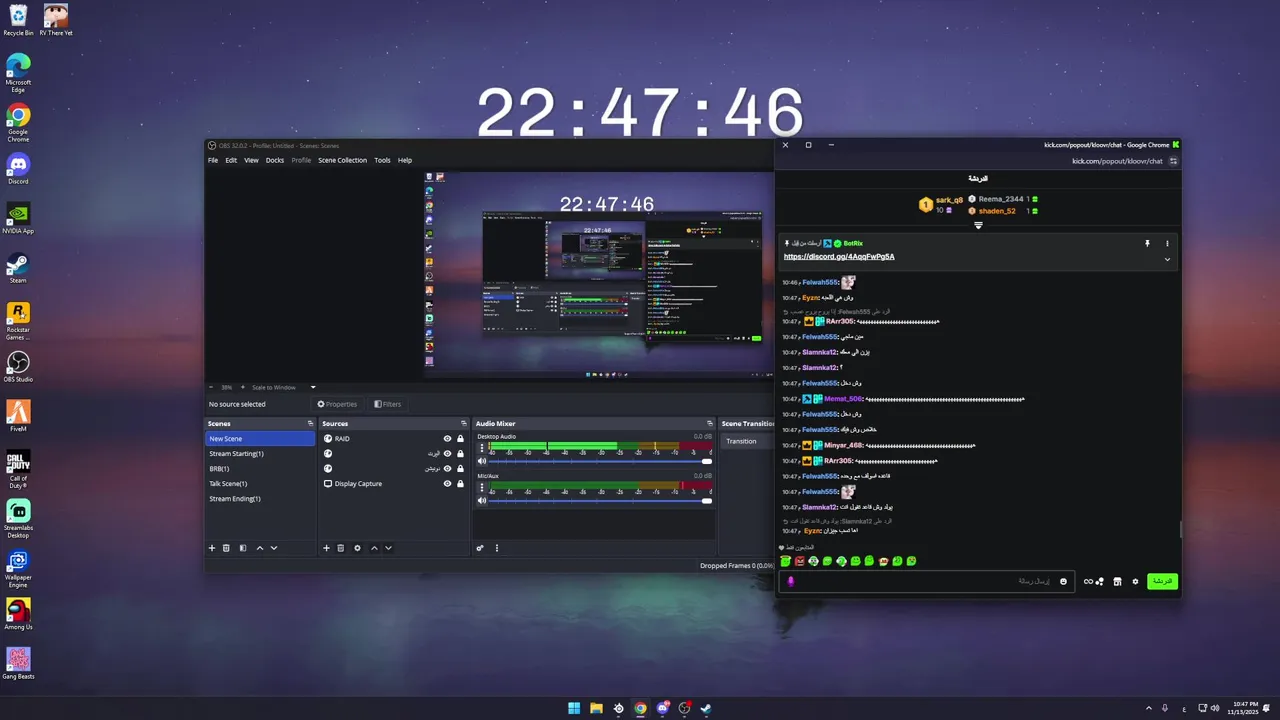The image size is (1280, 720).
Task: Click the chat message input field
Action: tap(927, 581)
